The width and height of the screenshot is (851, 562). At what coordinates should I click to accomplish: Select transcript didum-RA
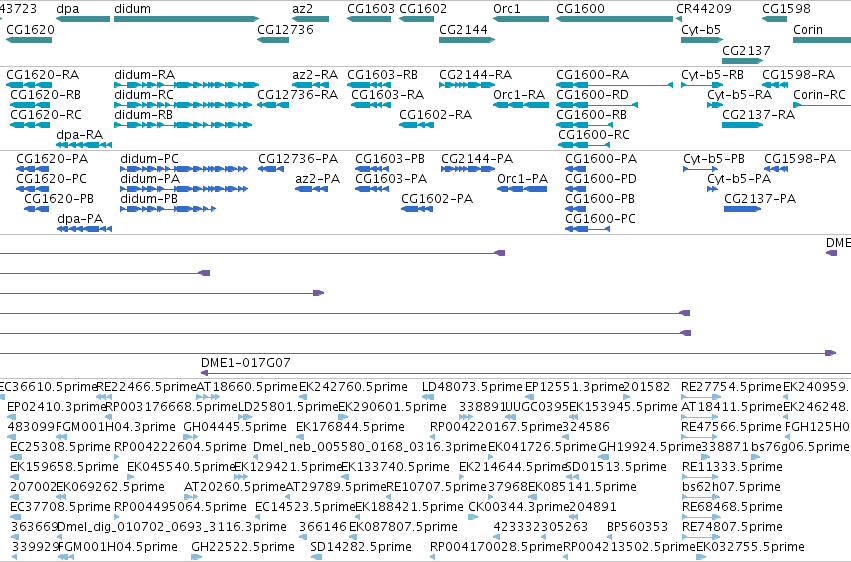[187, 85]
